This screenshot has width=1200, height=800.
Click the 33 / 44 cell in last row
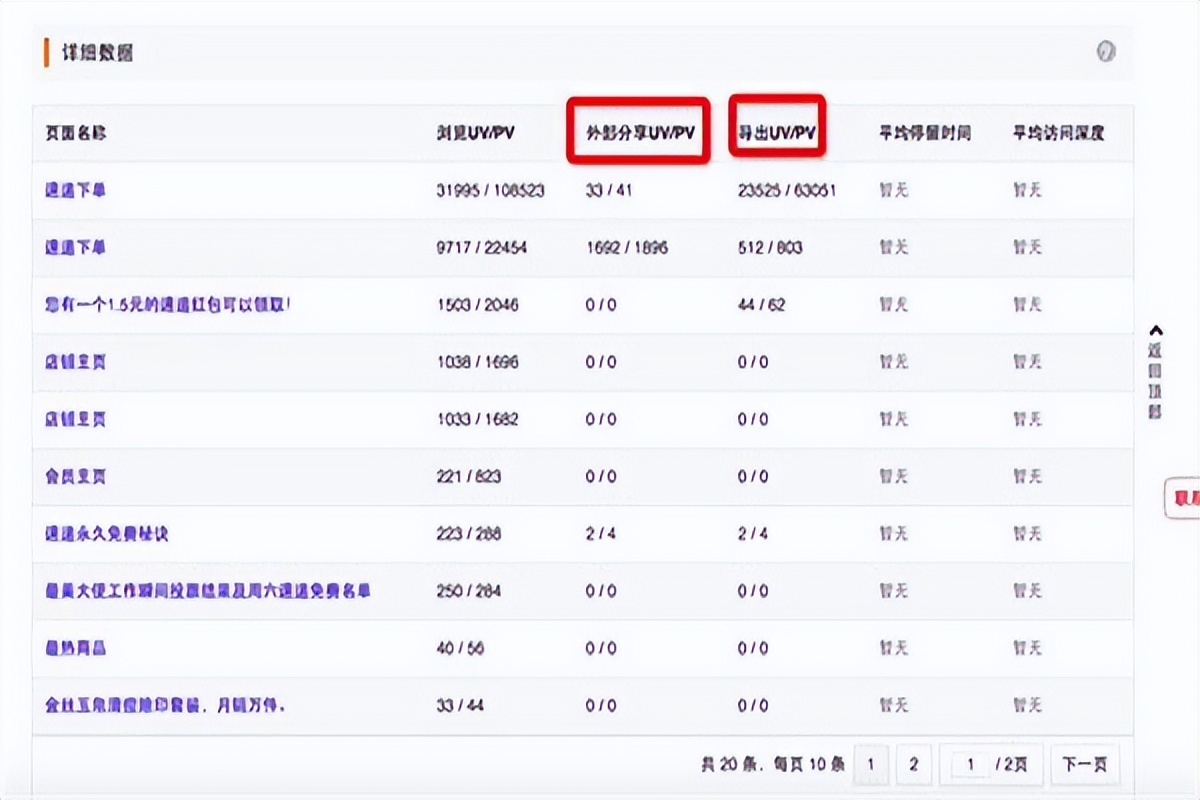pos(460,706)
